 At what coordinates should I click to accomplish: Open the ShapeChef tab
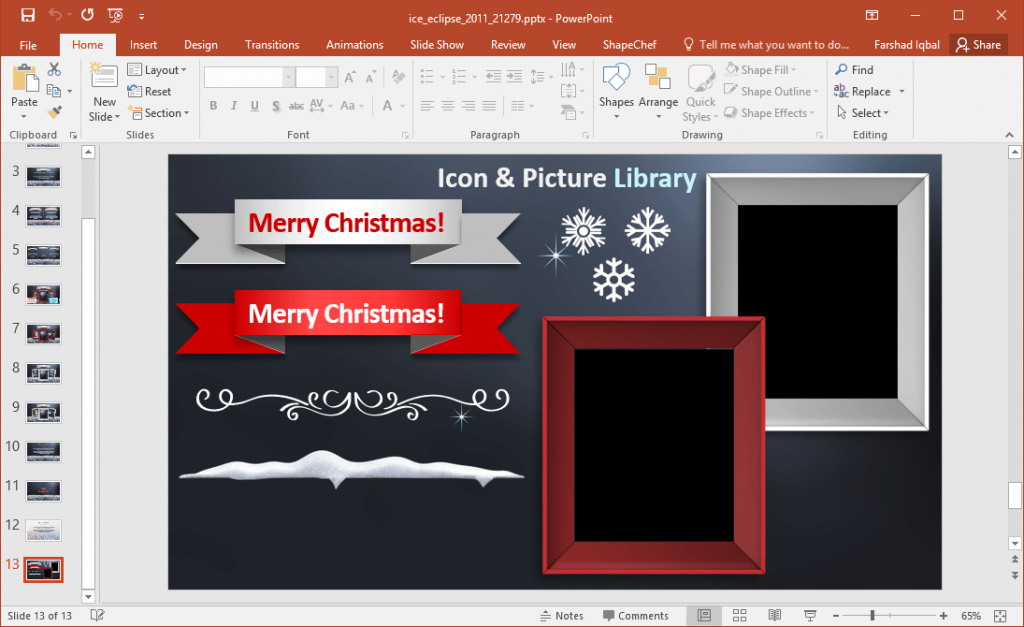(x=629, y=44)
